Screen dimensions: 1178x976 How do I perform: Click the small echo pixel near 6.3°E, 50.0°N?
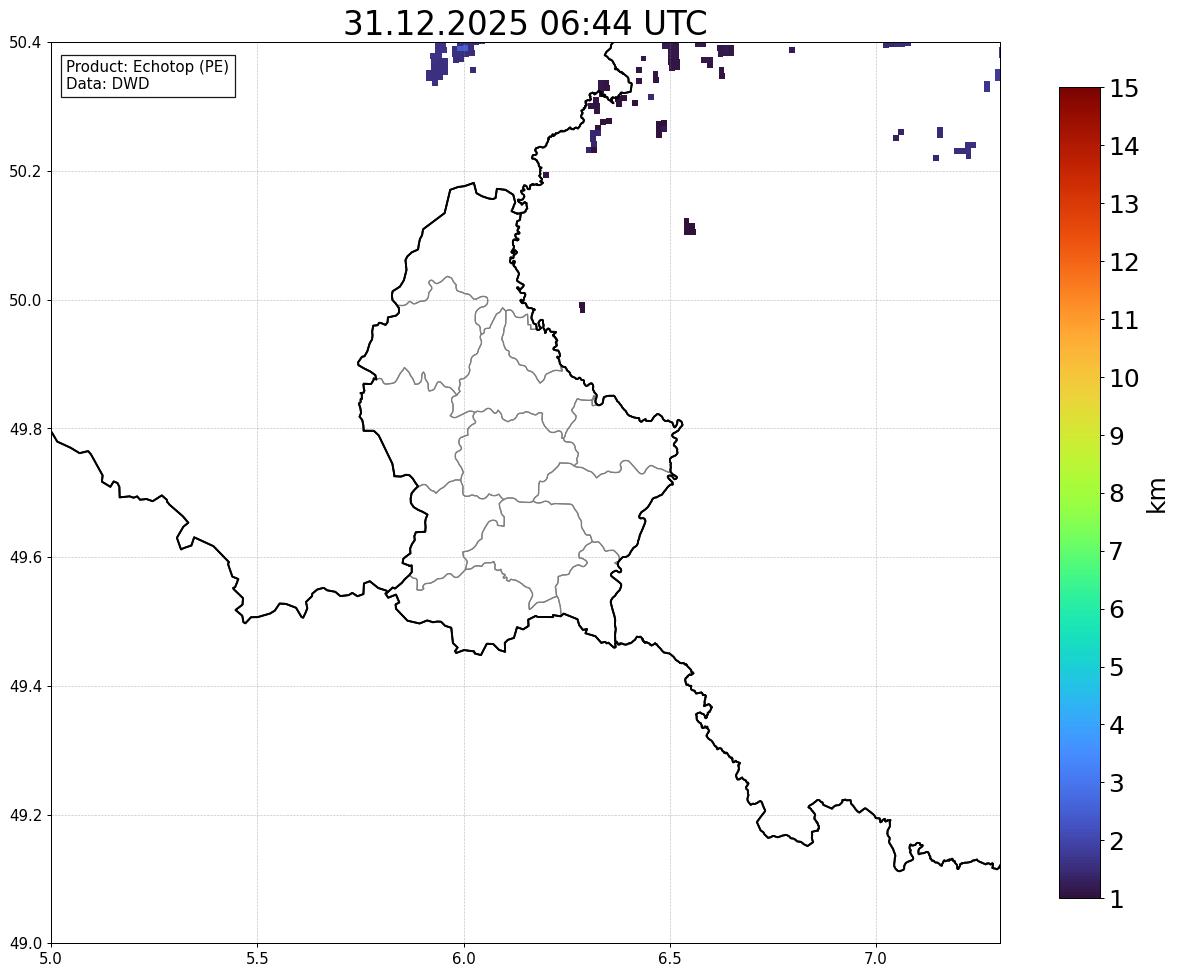tap(582, 307)
